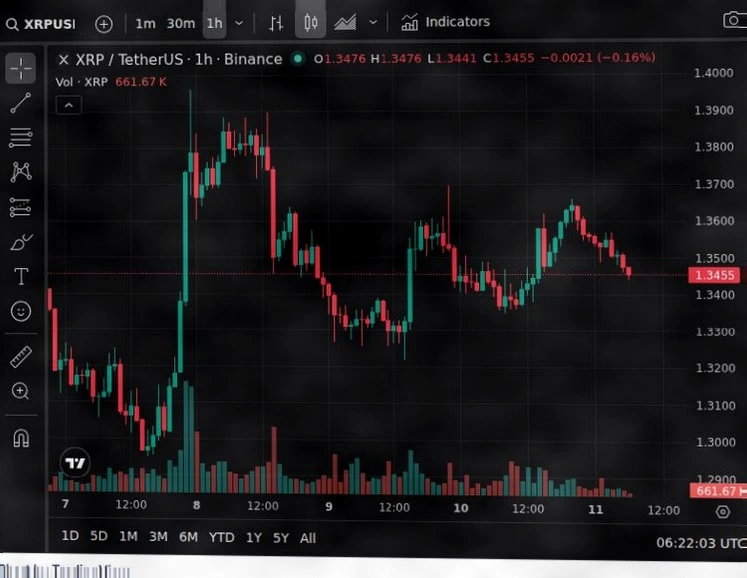
Task: Set the date range to 1D
Action: point(70,536)
